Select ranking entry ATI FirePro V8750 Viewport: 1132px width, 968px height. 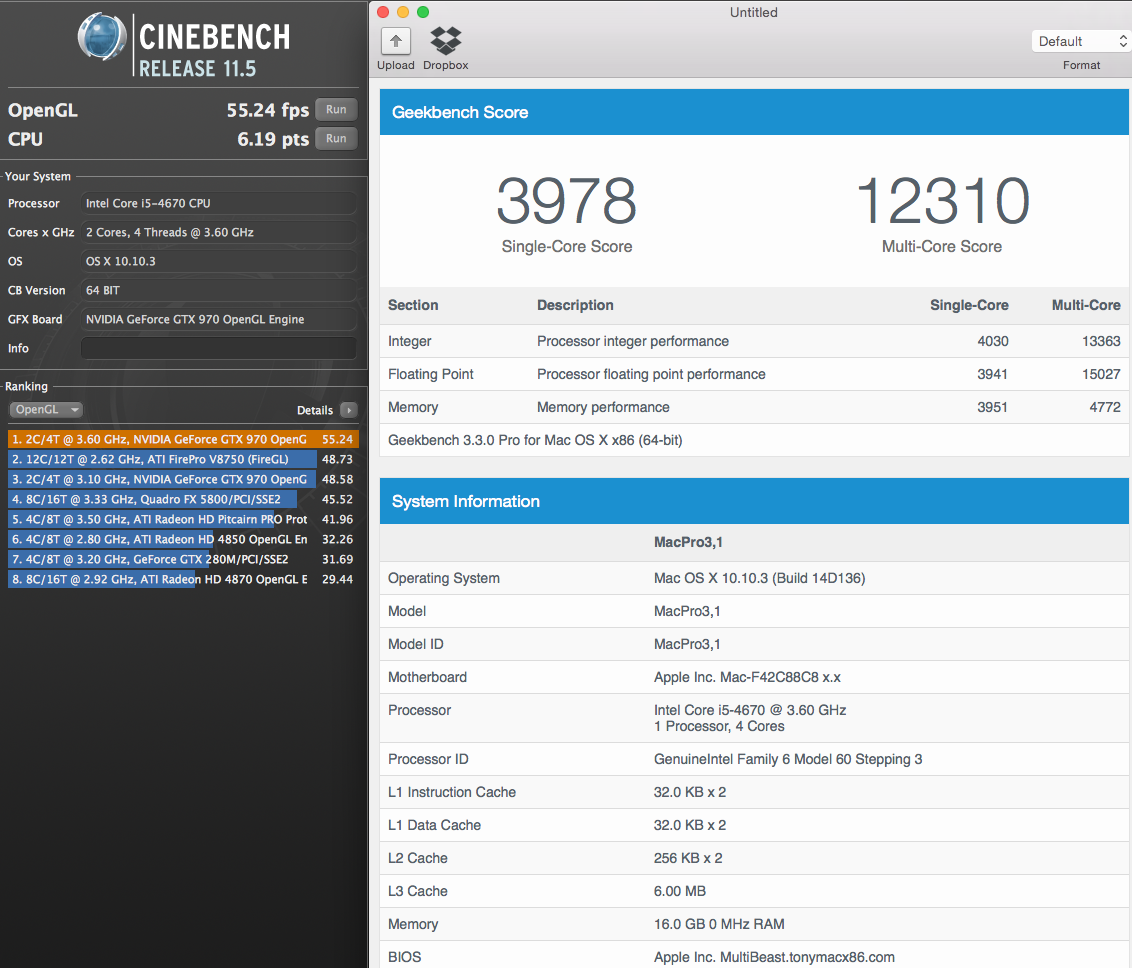[182, 459]
